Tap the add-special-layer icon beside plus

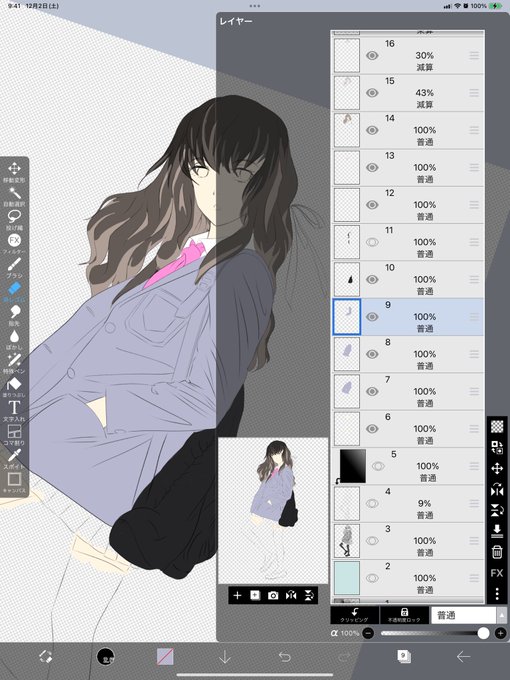[x=255, y=595]
